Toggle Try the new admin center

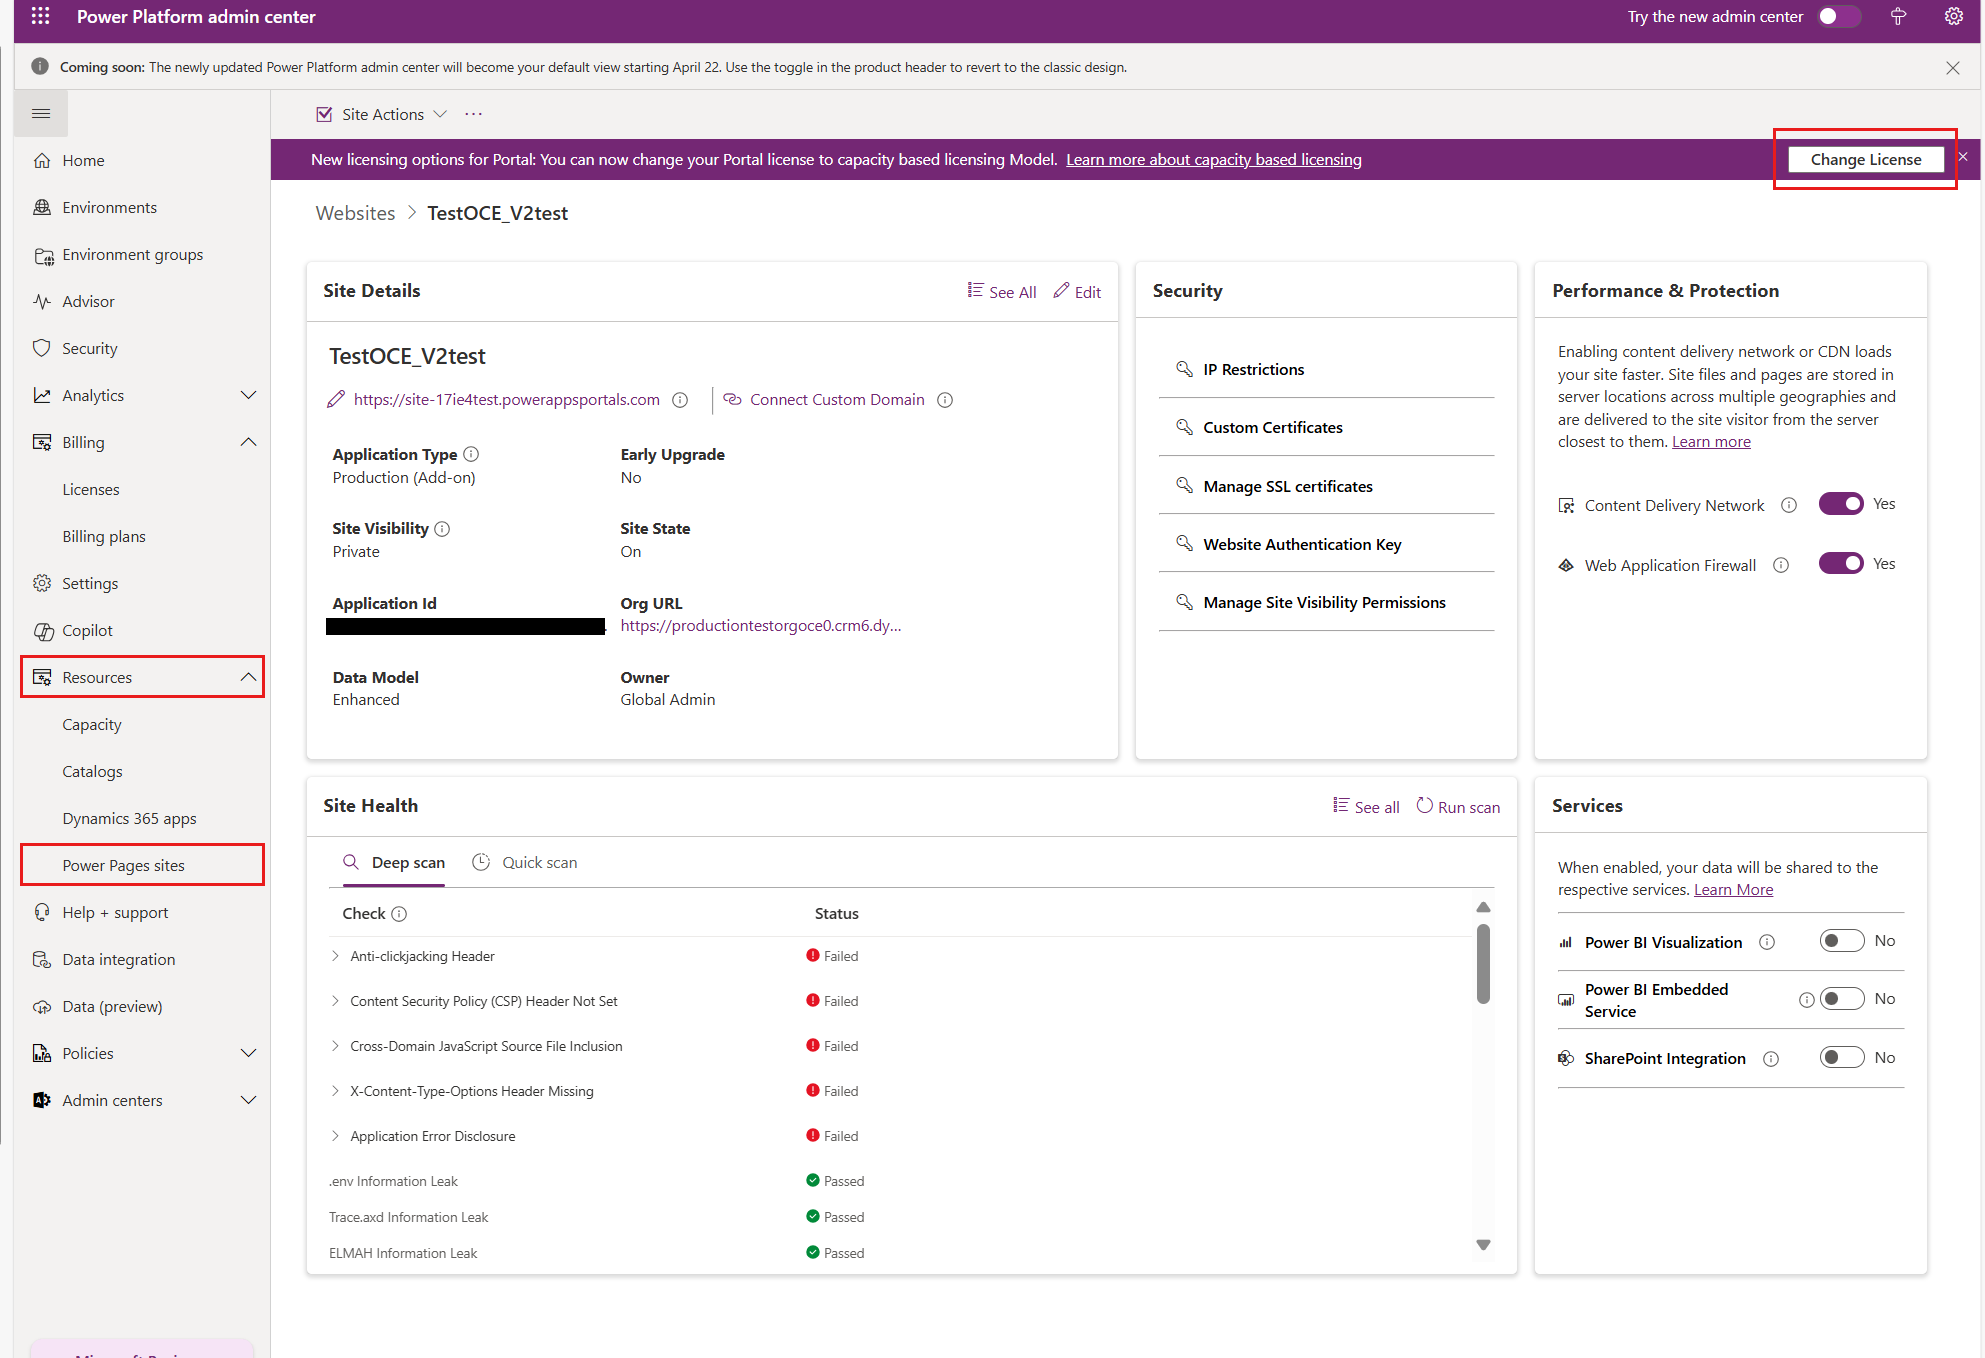pyautogui.click(x=1838, y=16)
